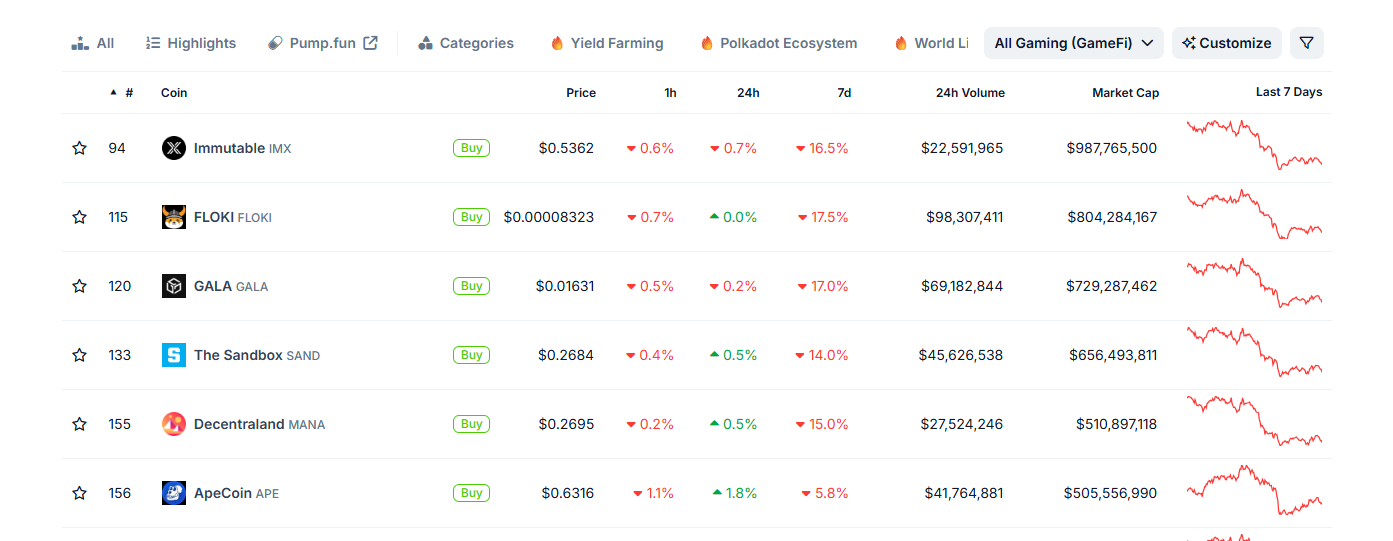The height and width of the screenshot is (541, 1393).
Task: Buy ApeCoin APE
Action: coord(472,493)
